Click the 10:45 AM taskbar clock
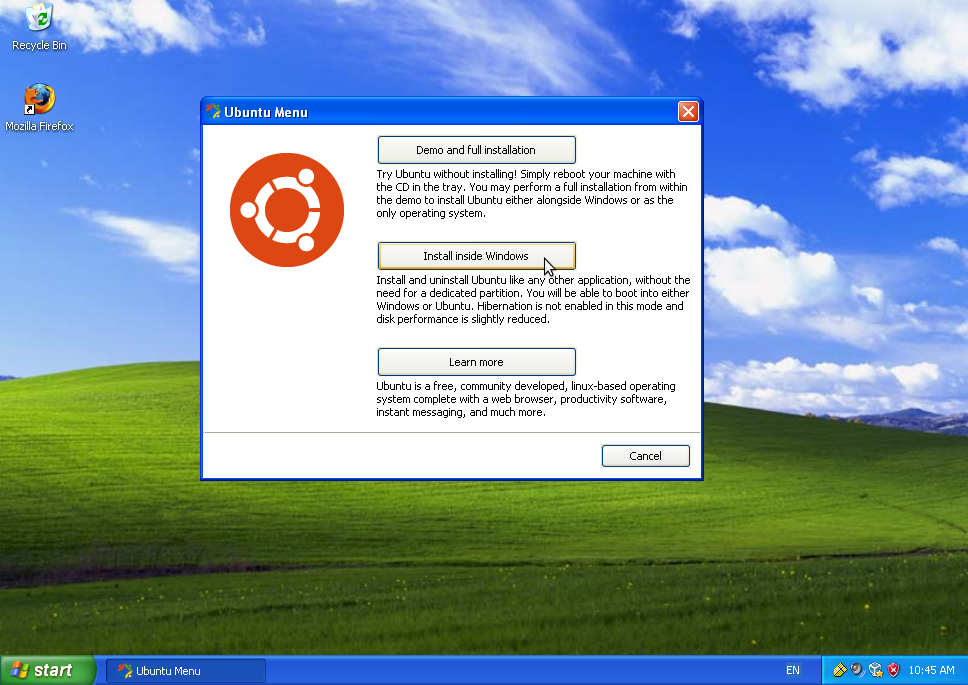968x685 pixels. [932, 670]
